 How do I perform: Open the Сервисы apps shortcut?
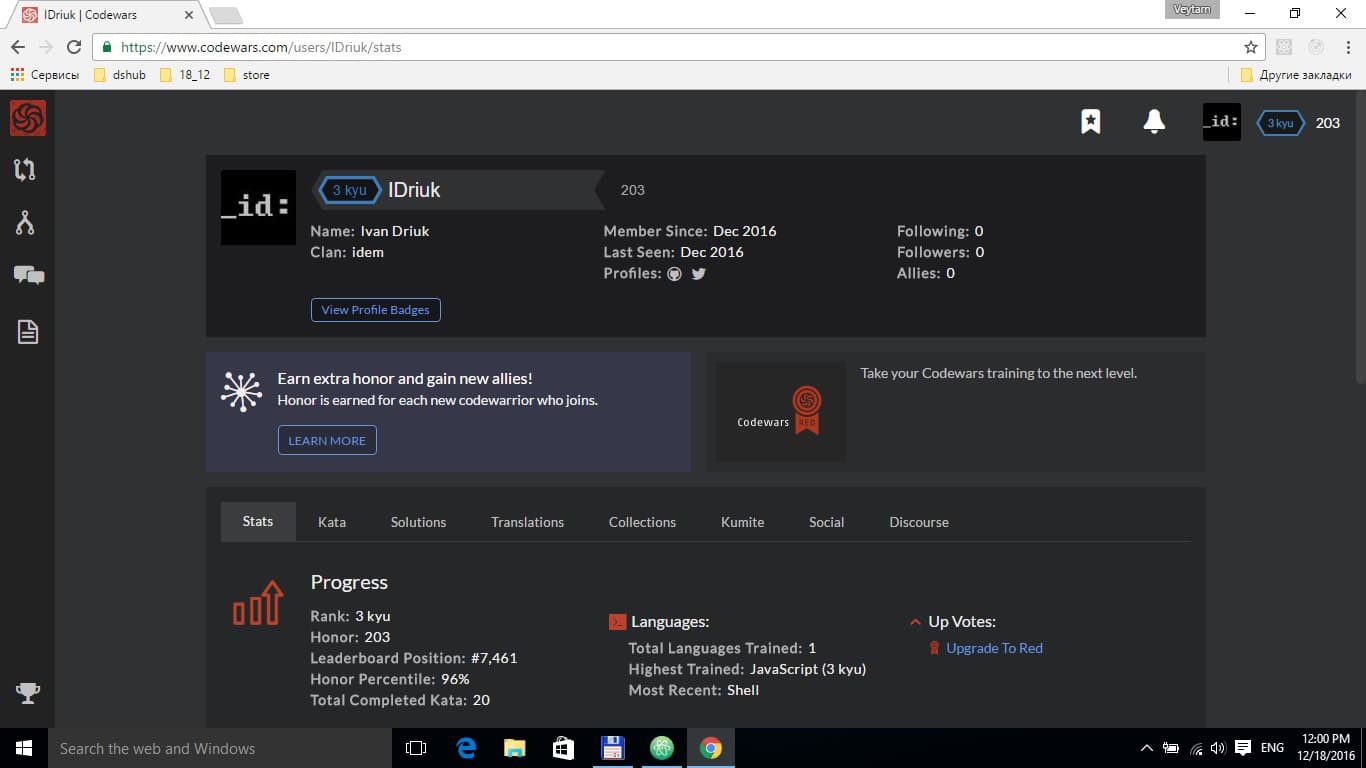44,75
